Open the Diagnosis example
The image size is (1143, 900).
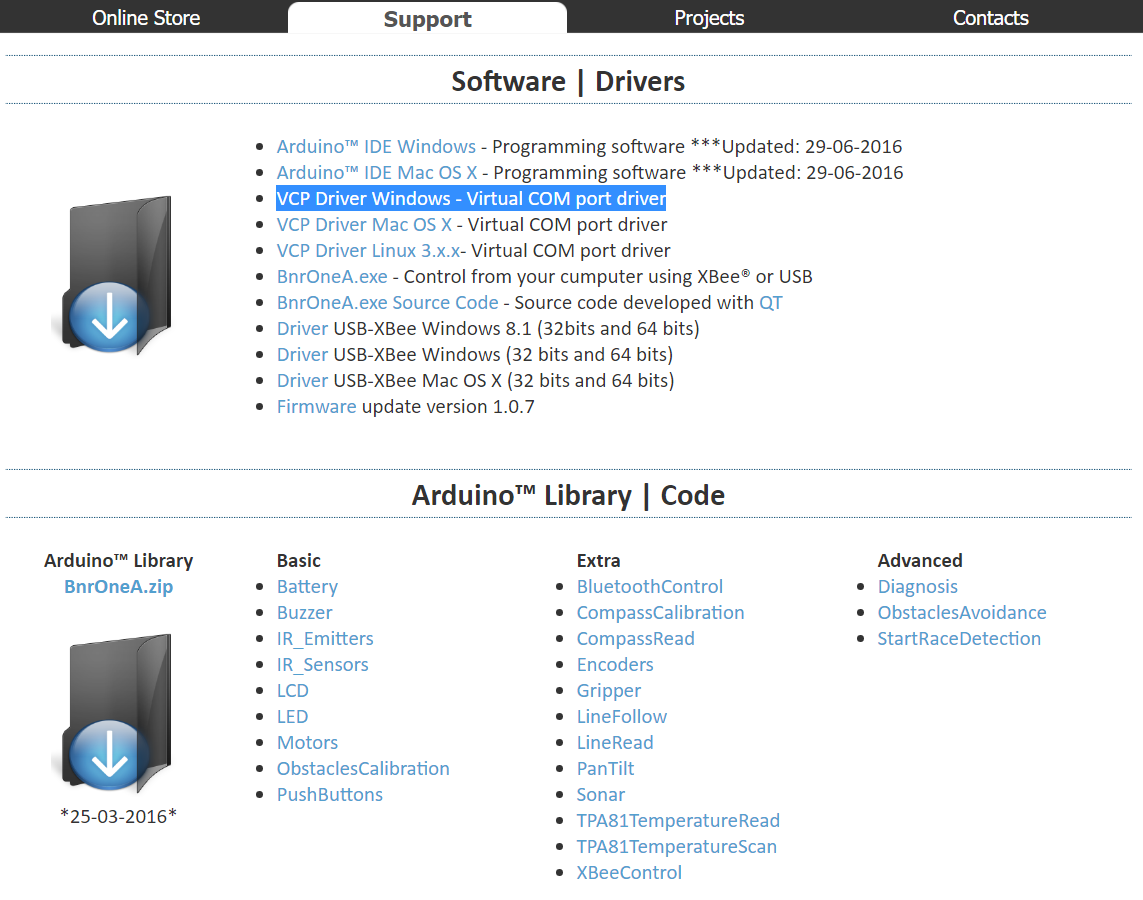(917, 587)
